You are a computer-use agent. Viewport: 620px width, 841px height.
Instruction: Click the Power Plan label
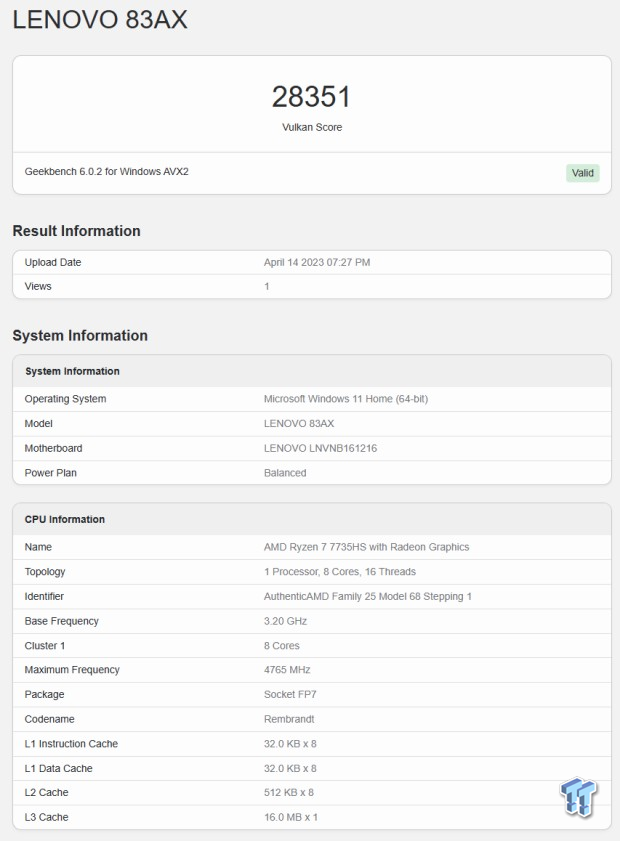pyautogui.click(x=50, y=473)
